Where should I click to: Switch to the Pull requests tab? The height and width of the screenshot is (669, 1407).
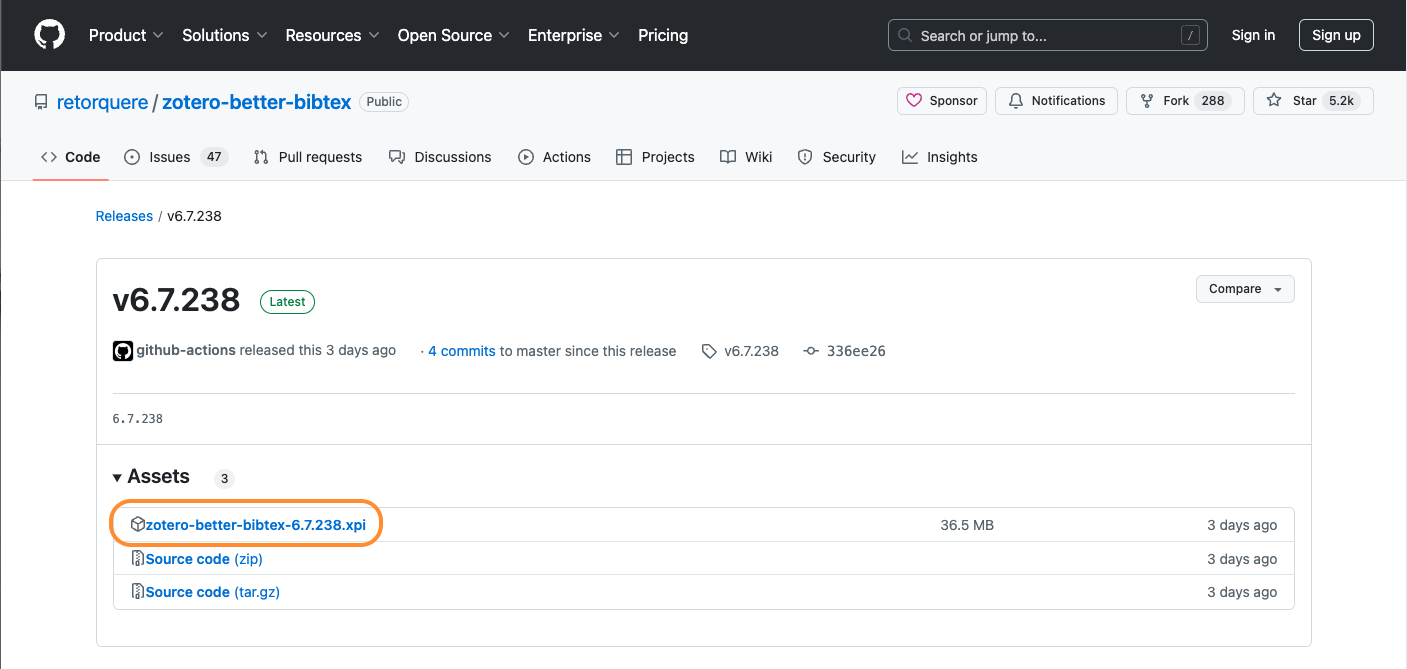click(x=308, y=157)
